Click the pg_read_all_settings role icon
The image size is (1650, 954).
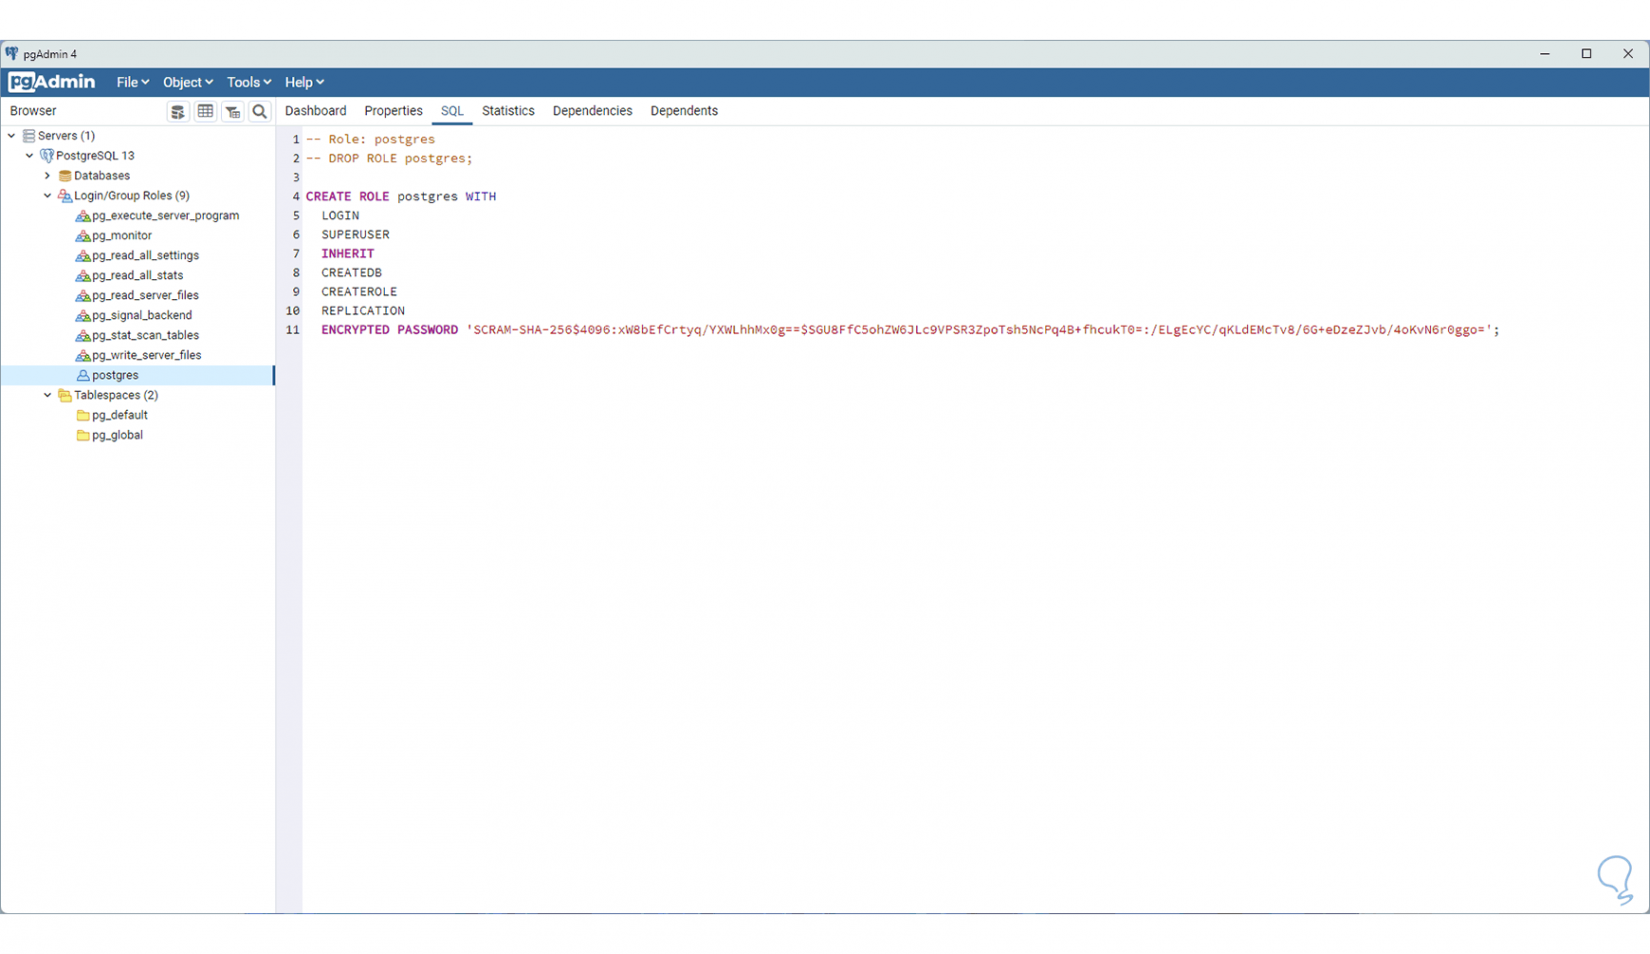pos(83,256)
